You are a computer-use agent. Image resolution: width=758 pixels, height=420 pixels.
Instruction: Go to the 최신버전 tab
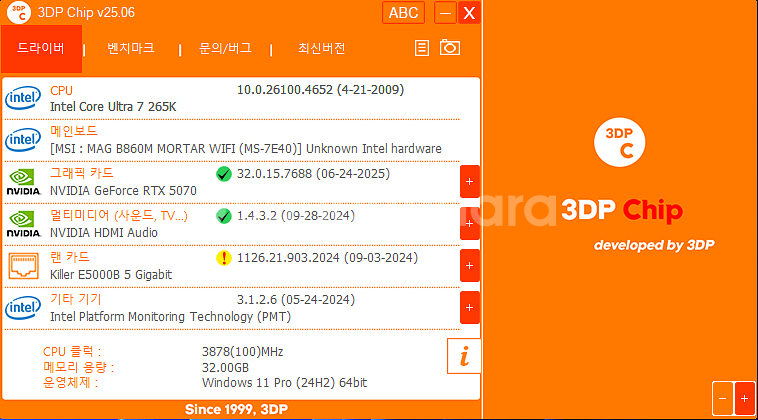point(321,48)
